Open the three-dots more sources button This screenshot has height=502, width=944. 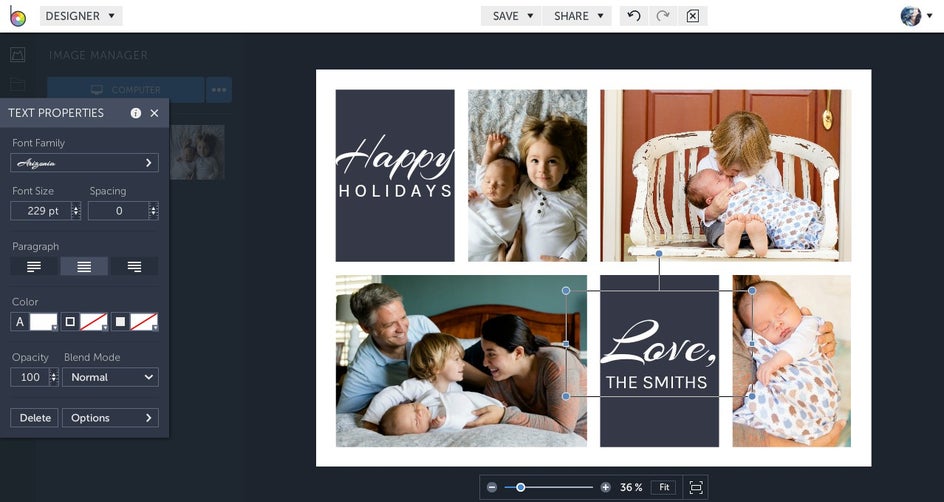click(x=219, y=90)
